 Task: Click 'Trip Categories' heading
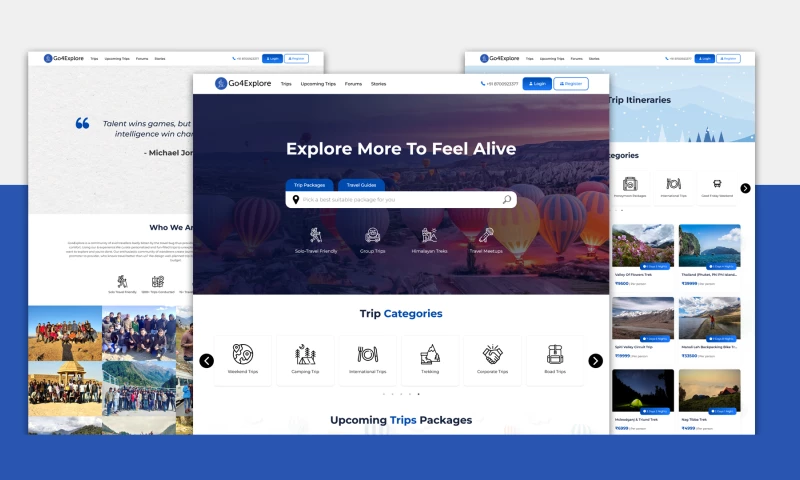401,313
